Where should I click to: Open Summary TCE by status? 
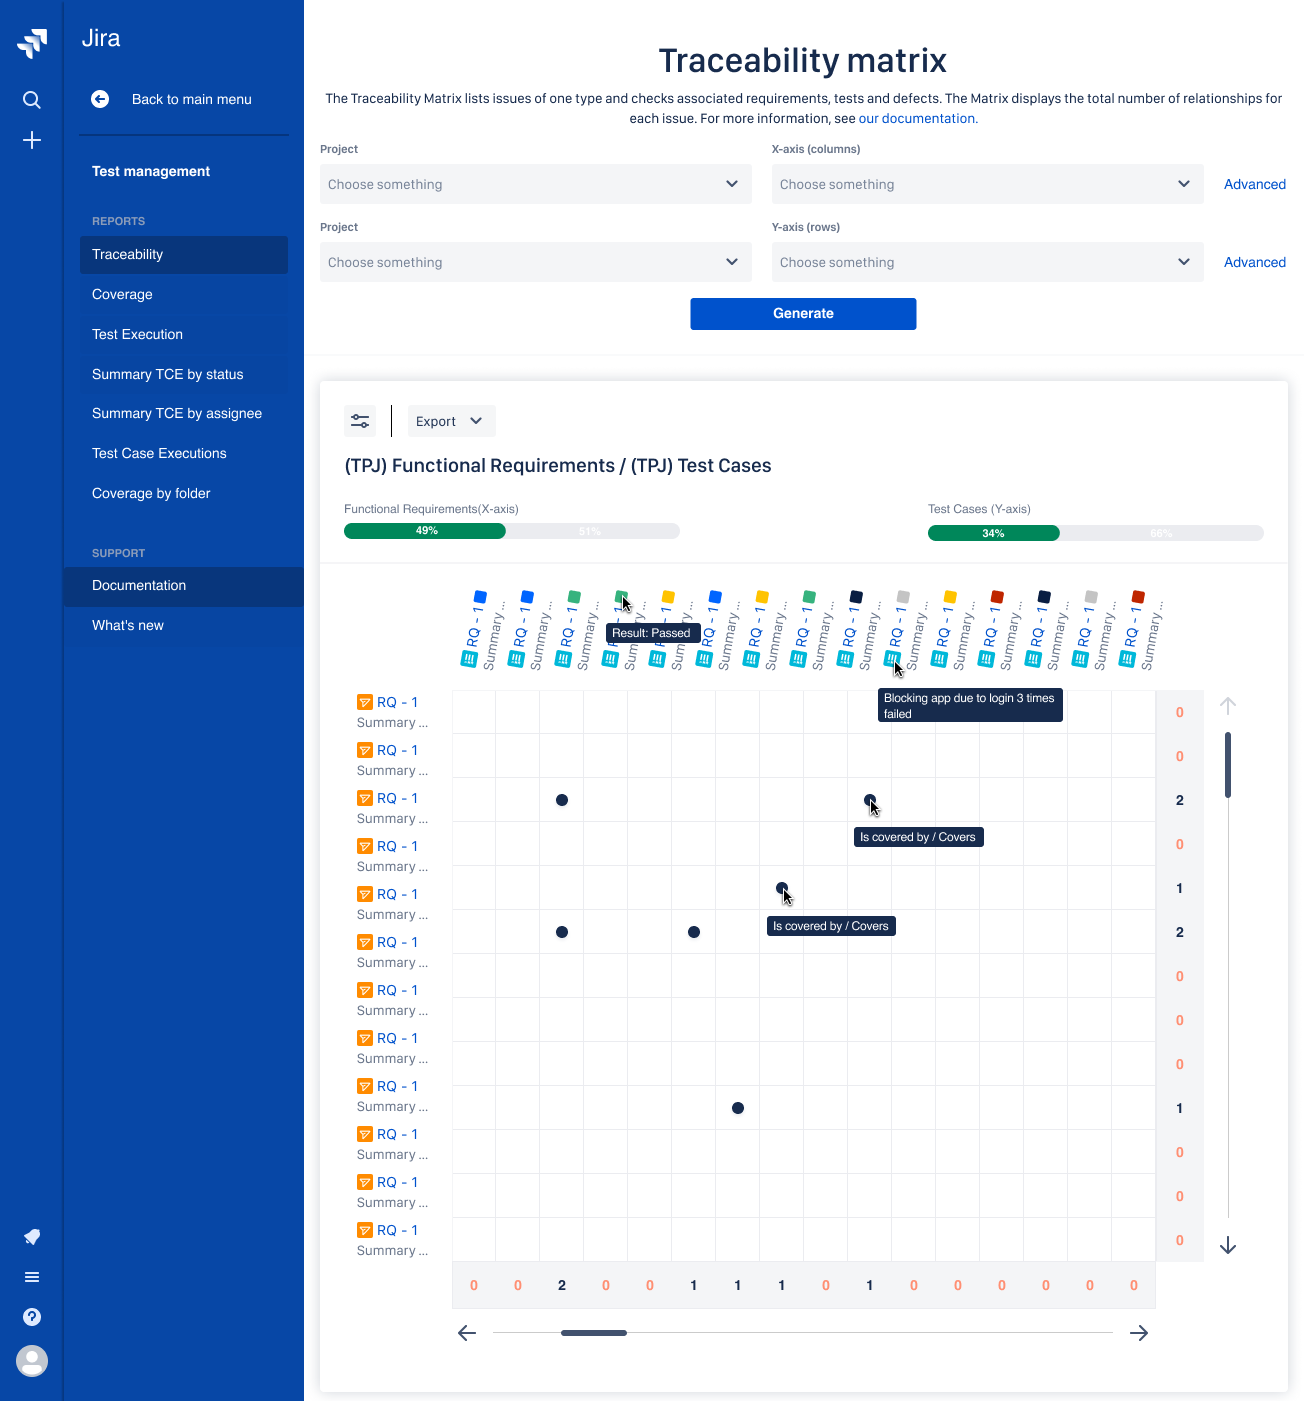184,375
